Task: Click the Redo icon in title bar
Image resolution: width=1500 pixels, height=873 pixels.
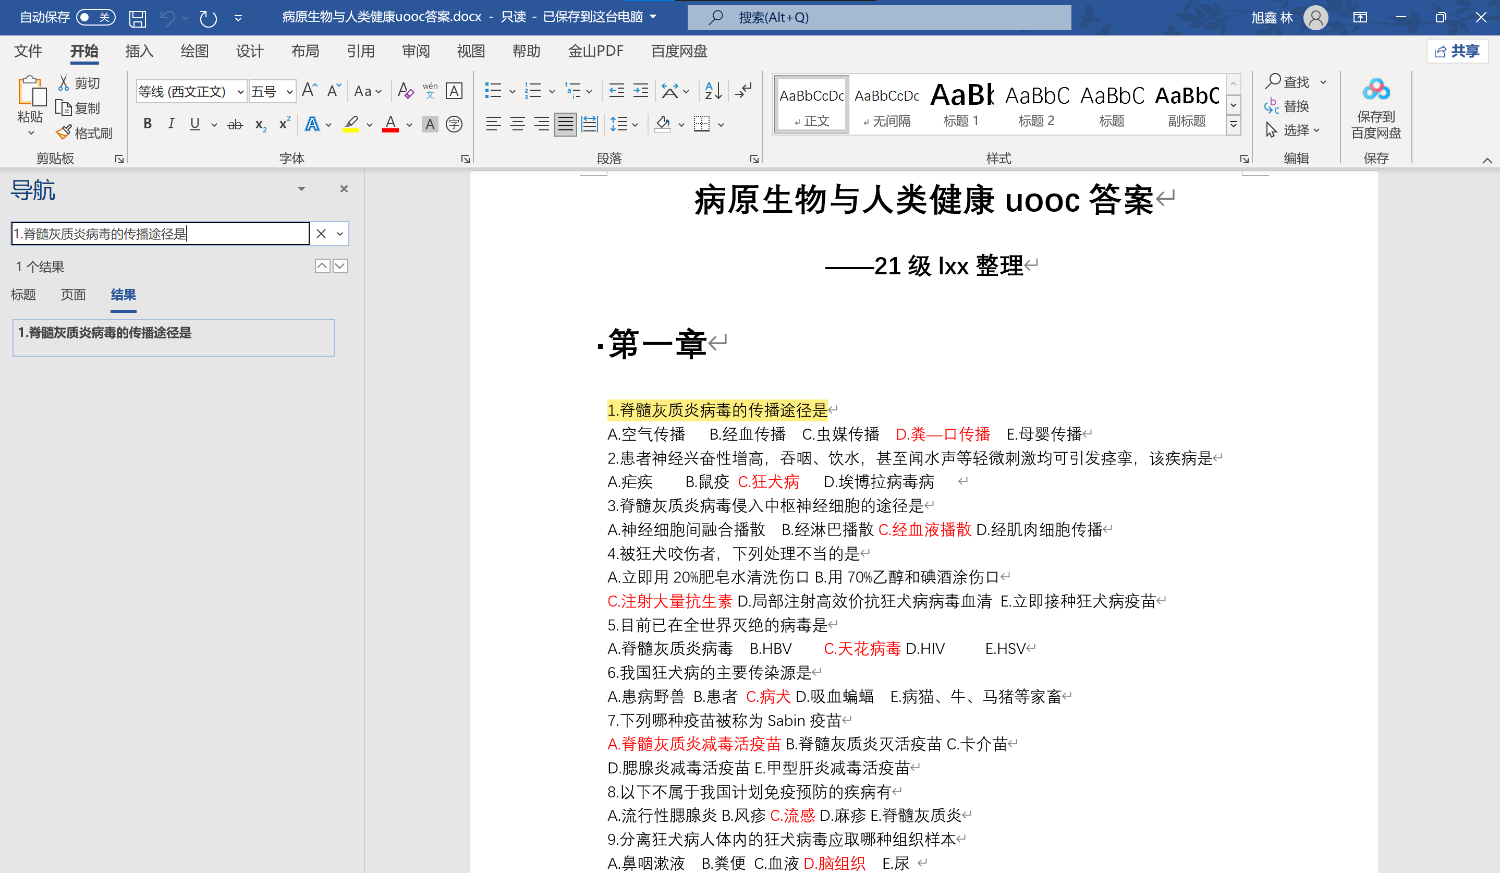Action: click(208, 18)
